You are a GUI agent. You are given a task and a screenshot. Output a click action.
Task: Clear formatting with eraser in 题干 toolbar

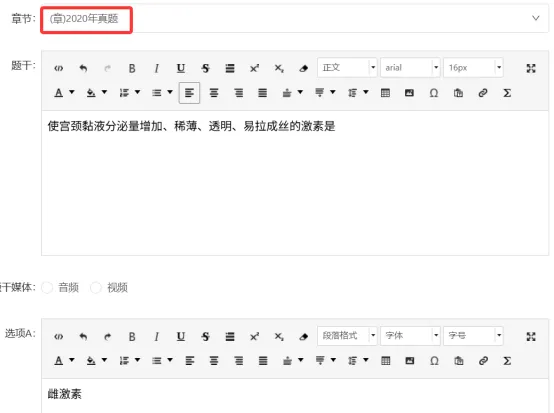coord(303,68)
